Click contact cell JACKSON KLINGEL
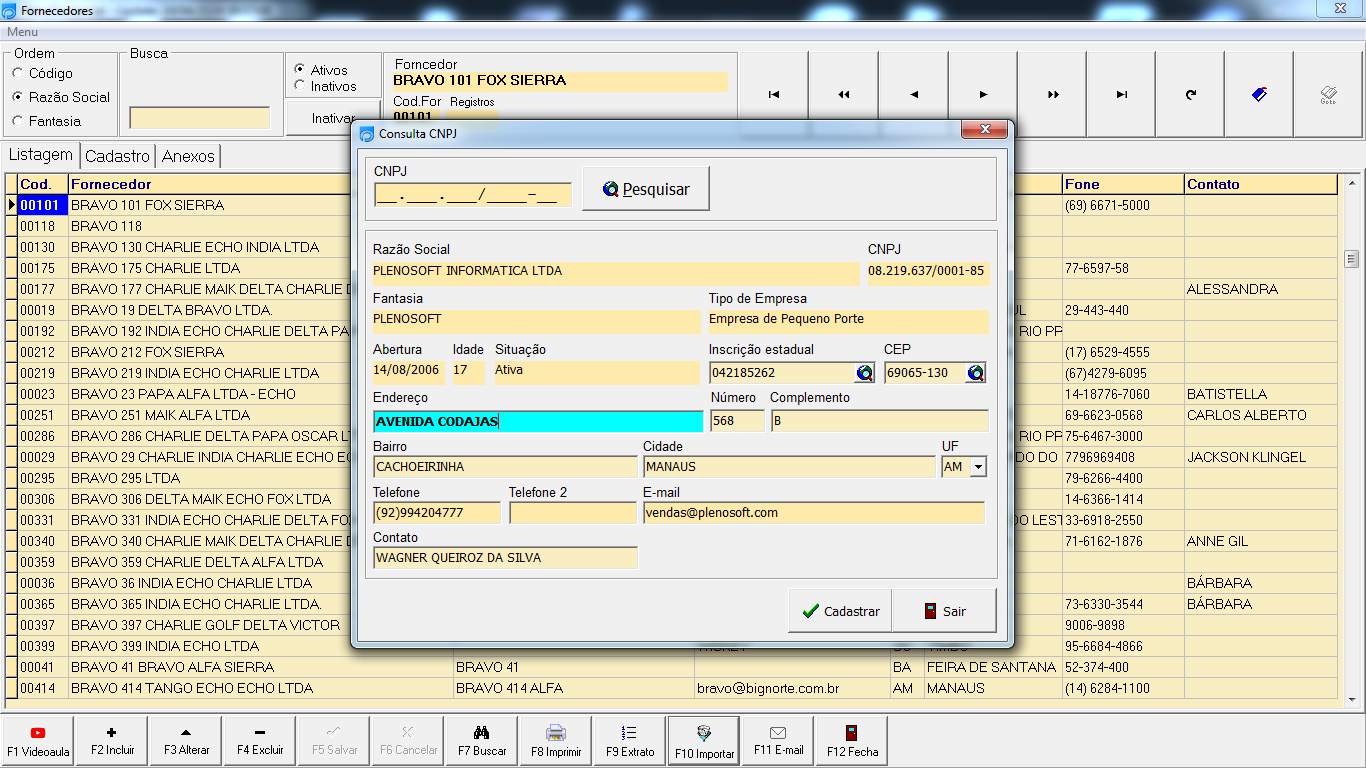The height and width of the screenshot is (768, 1366). click(1260, 457)
